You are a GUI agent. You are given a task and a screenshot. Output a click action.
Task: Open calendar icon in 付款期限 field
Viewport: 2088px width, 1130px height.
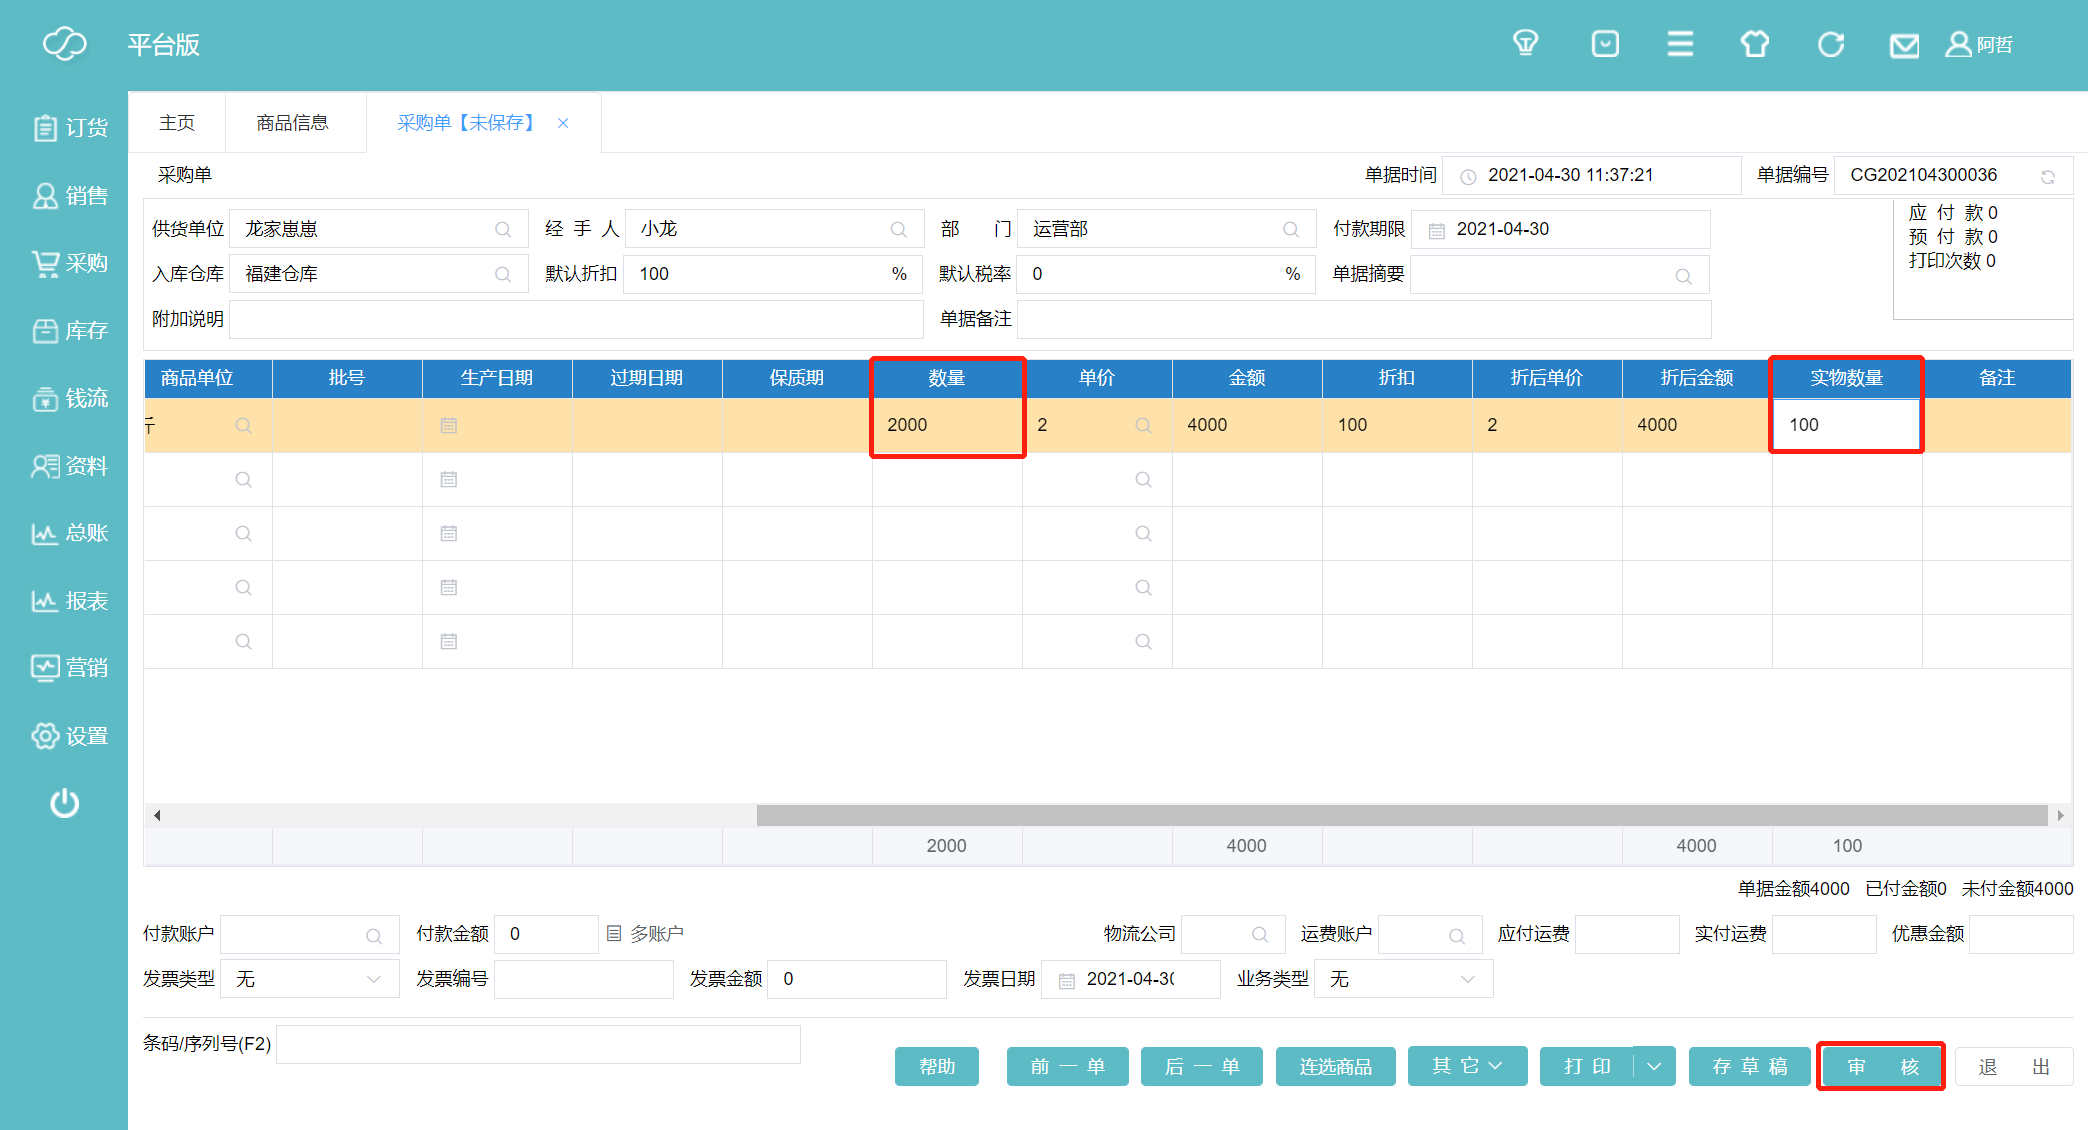click(x=1437, y=231)
